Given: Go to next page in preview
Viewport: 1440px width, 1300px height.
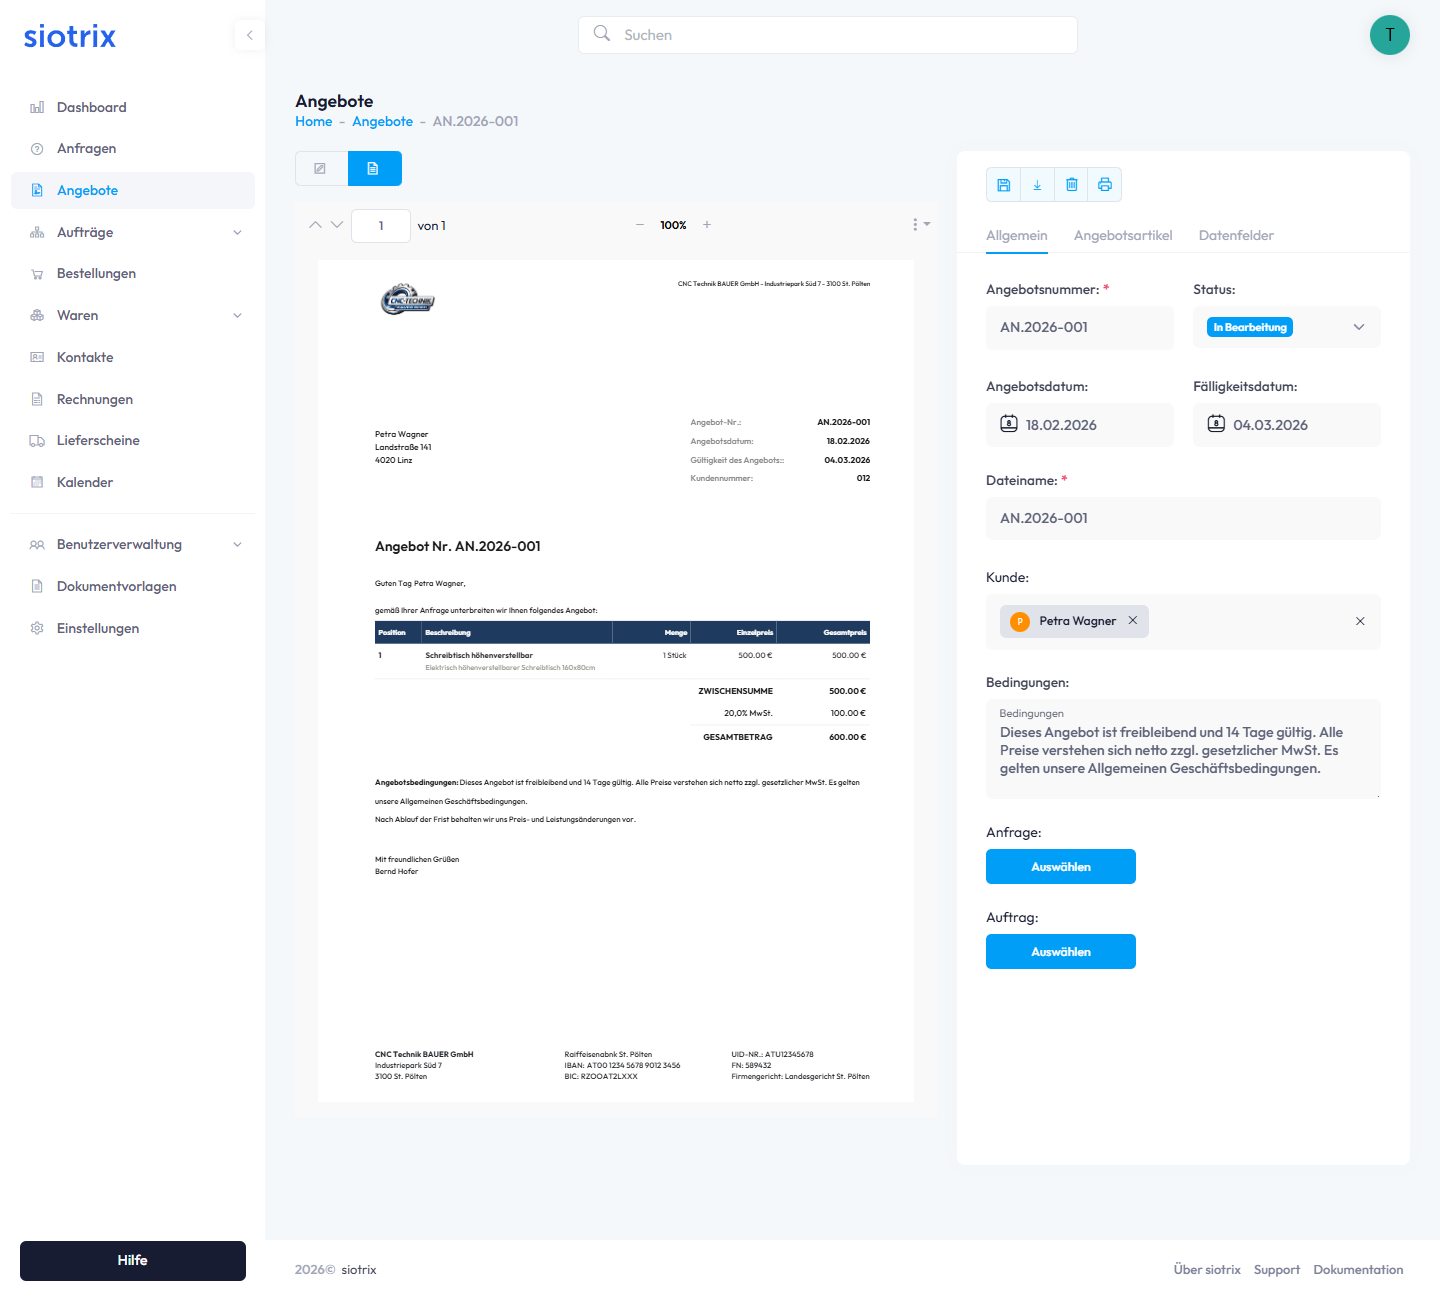Looking at the screenshot, I should click(x=337, y=225).
